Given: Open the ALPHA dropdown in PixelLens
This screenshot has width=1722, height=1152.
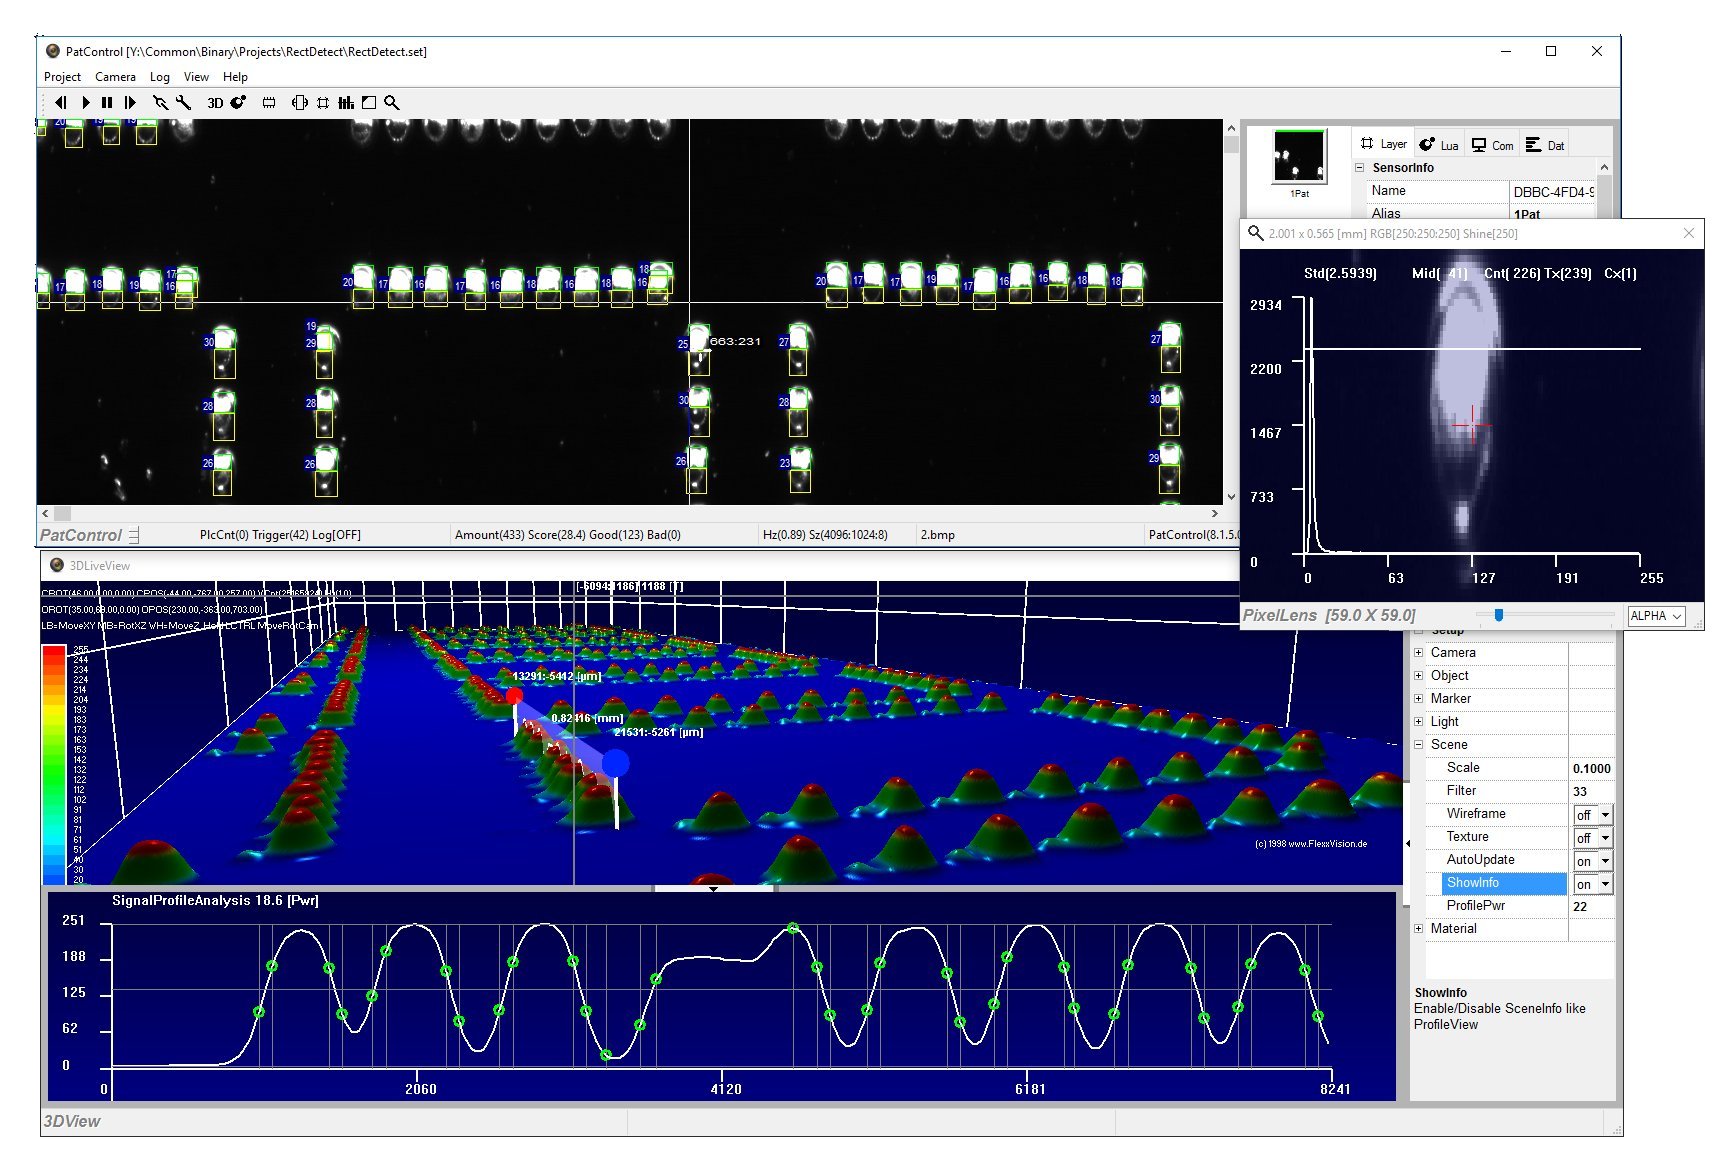Looking at the screenshot, I should click(x=1656, y=616).
